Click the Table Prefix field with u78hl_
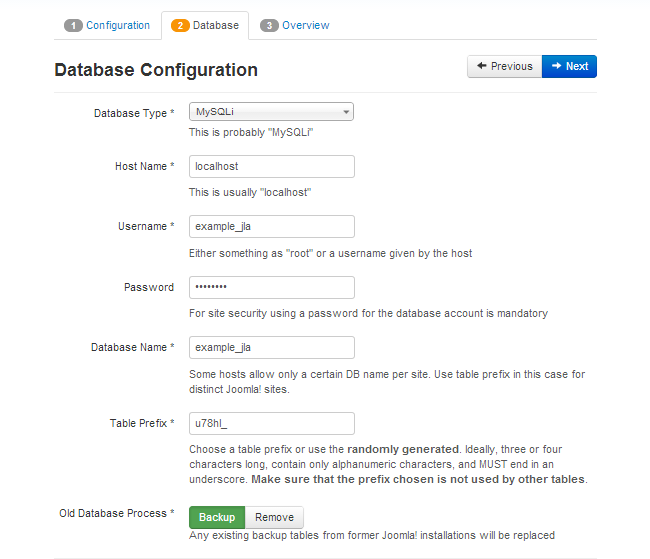The height and width of the screenshot is (559, 650). (x=271, y=423)
